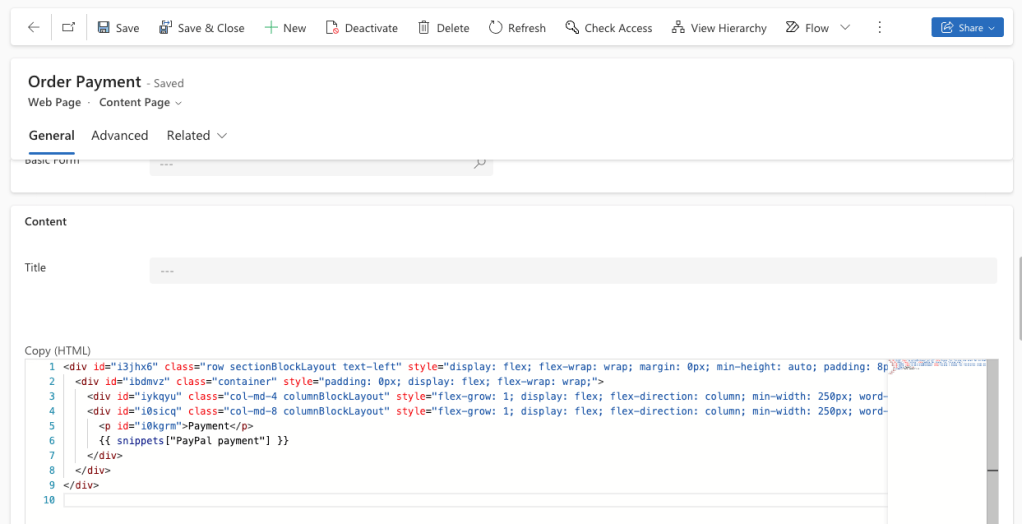Click the Delete trash icon
Image resolution: width=1022 pixels, height=524 pixels.
pos(424,28)
